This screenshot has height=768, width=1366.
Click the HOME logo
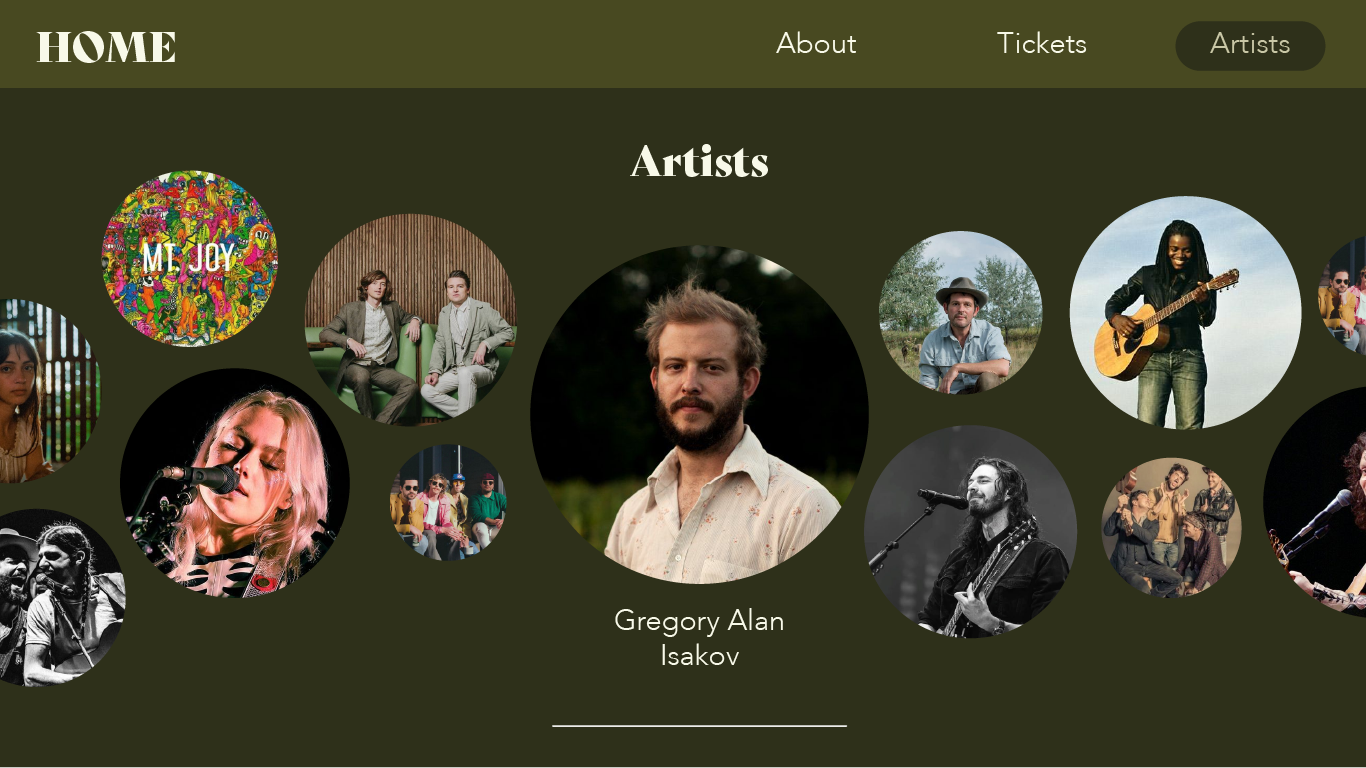(x=106, y=46)
